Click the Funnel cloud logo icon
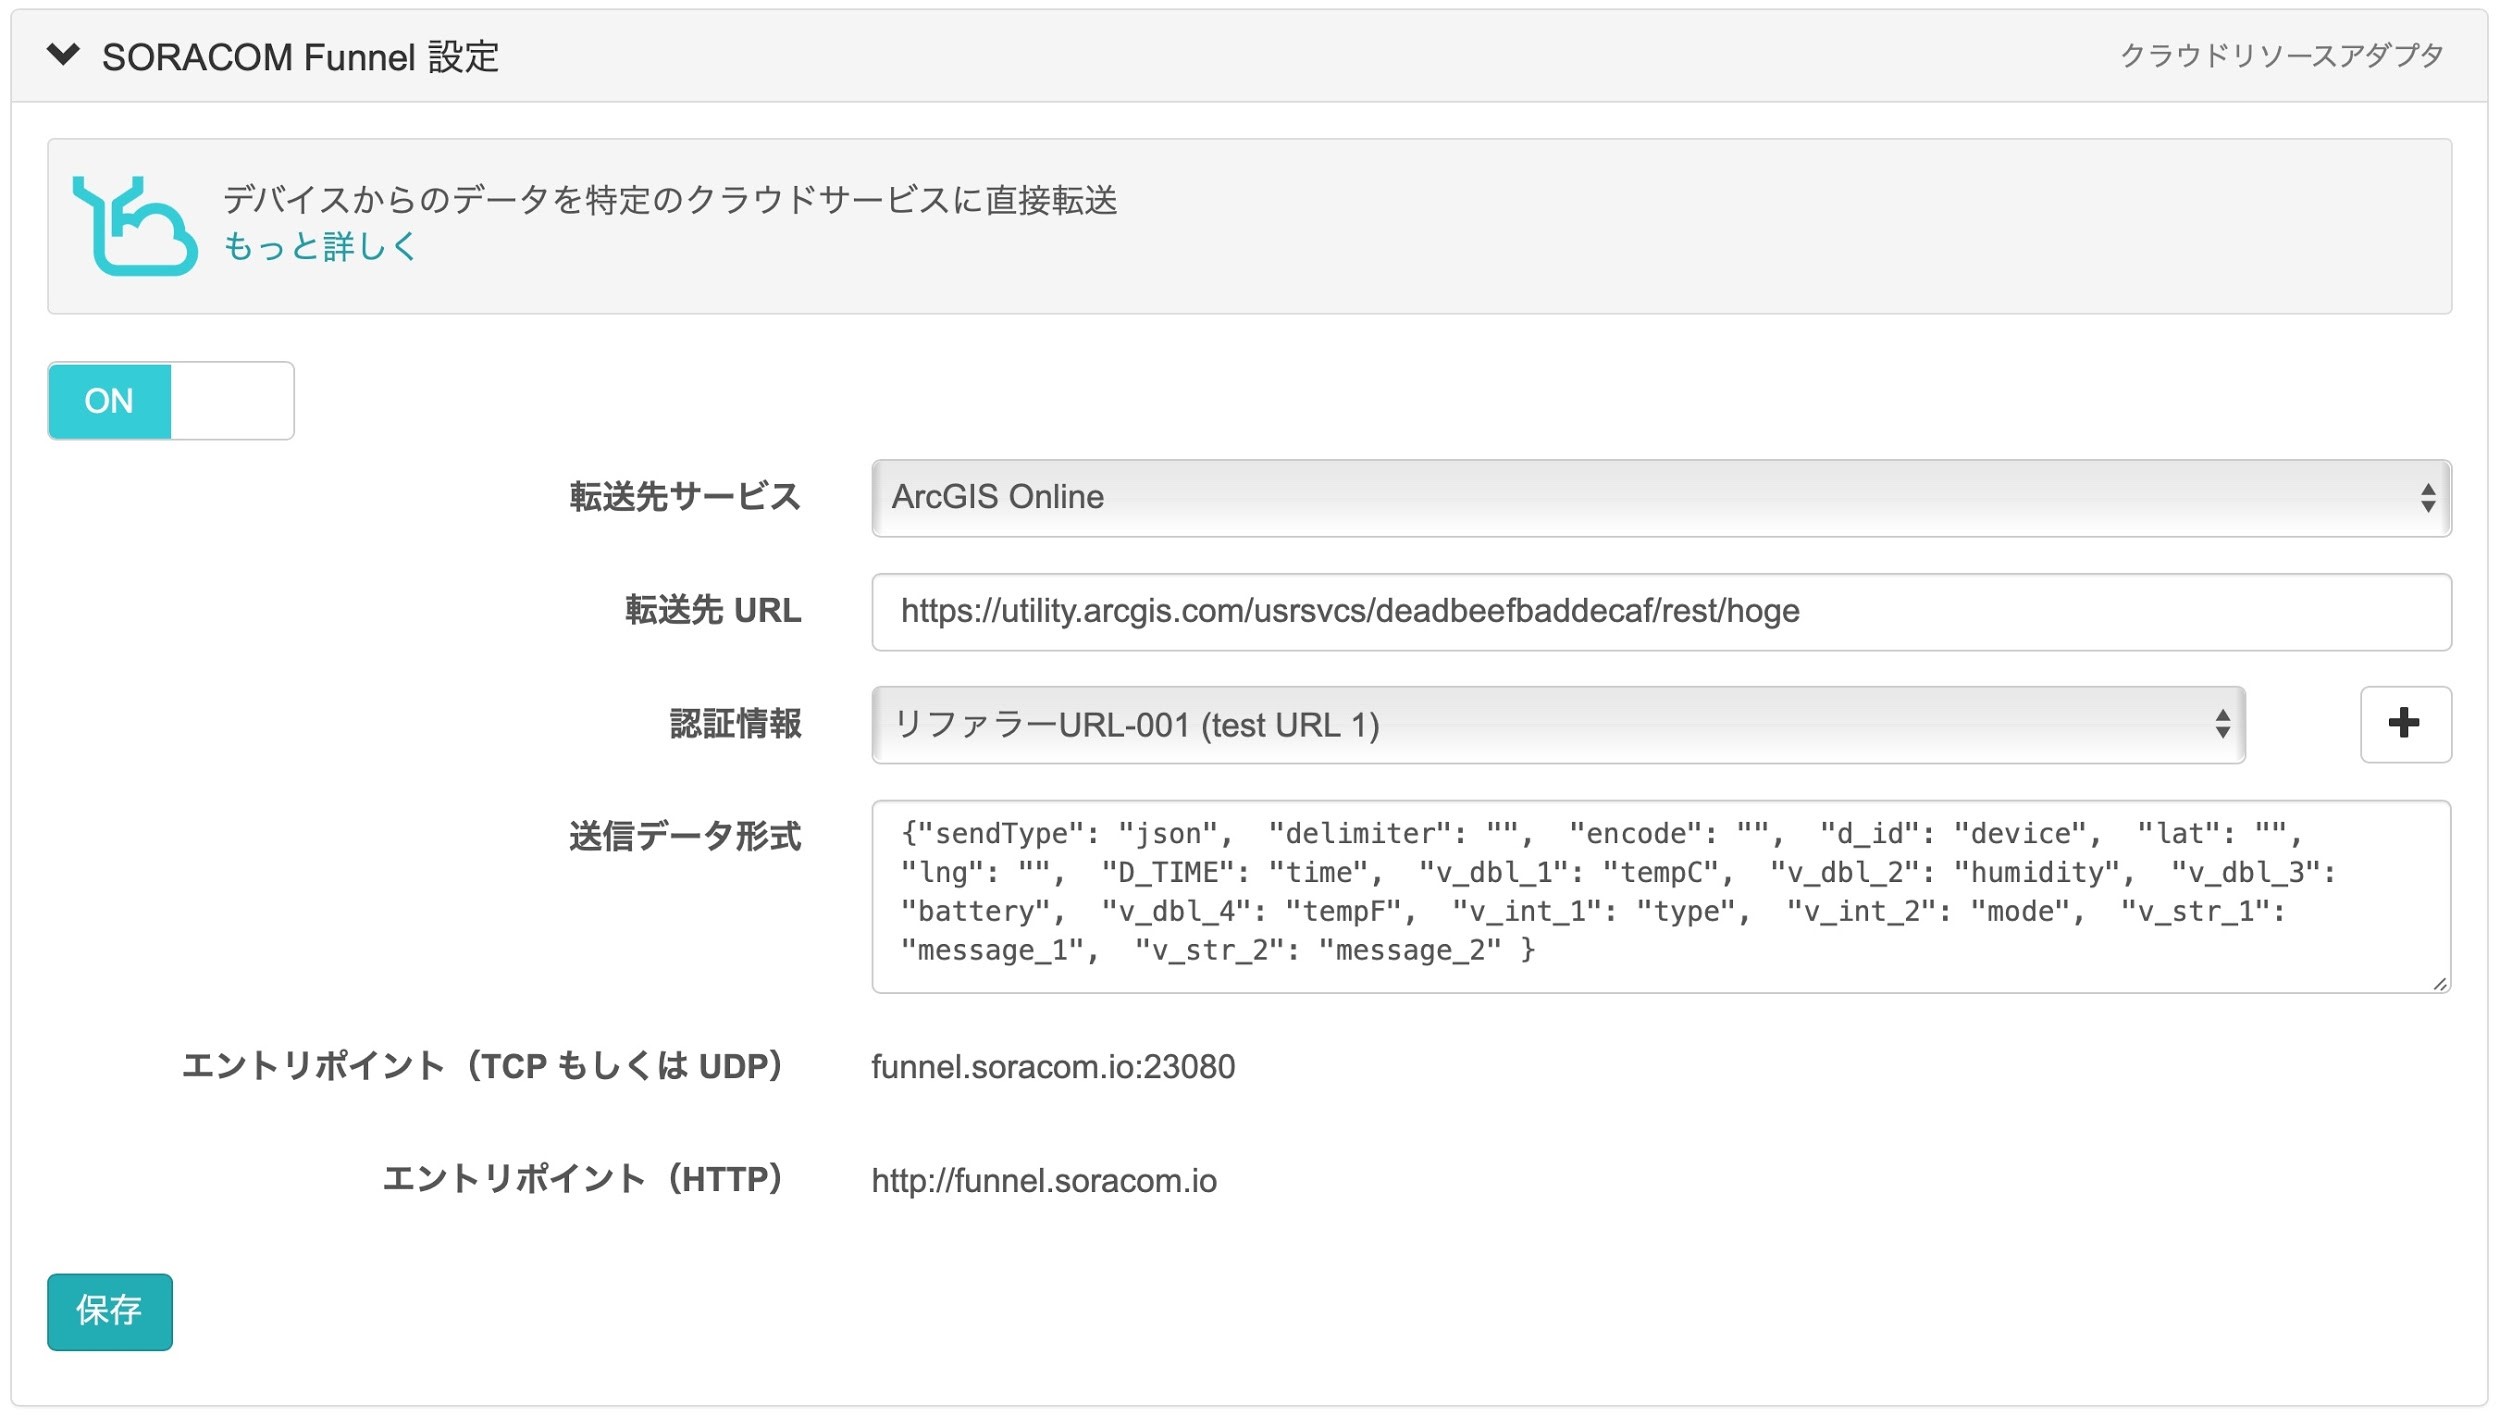Screen dimensions: 2500x1416 (x=134, y=226)
